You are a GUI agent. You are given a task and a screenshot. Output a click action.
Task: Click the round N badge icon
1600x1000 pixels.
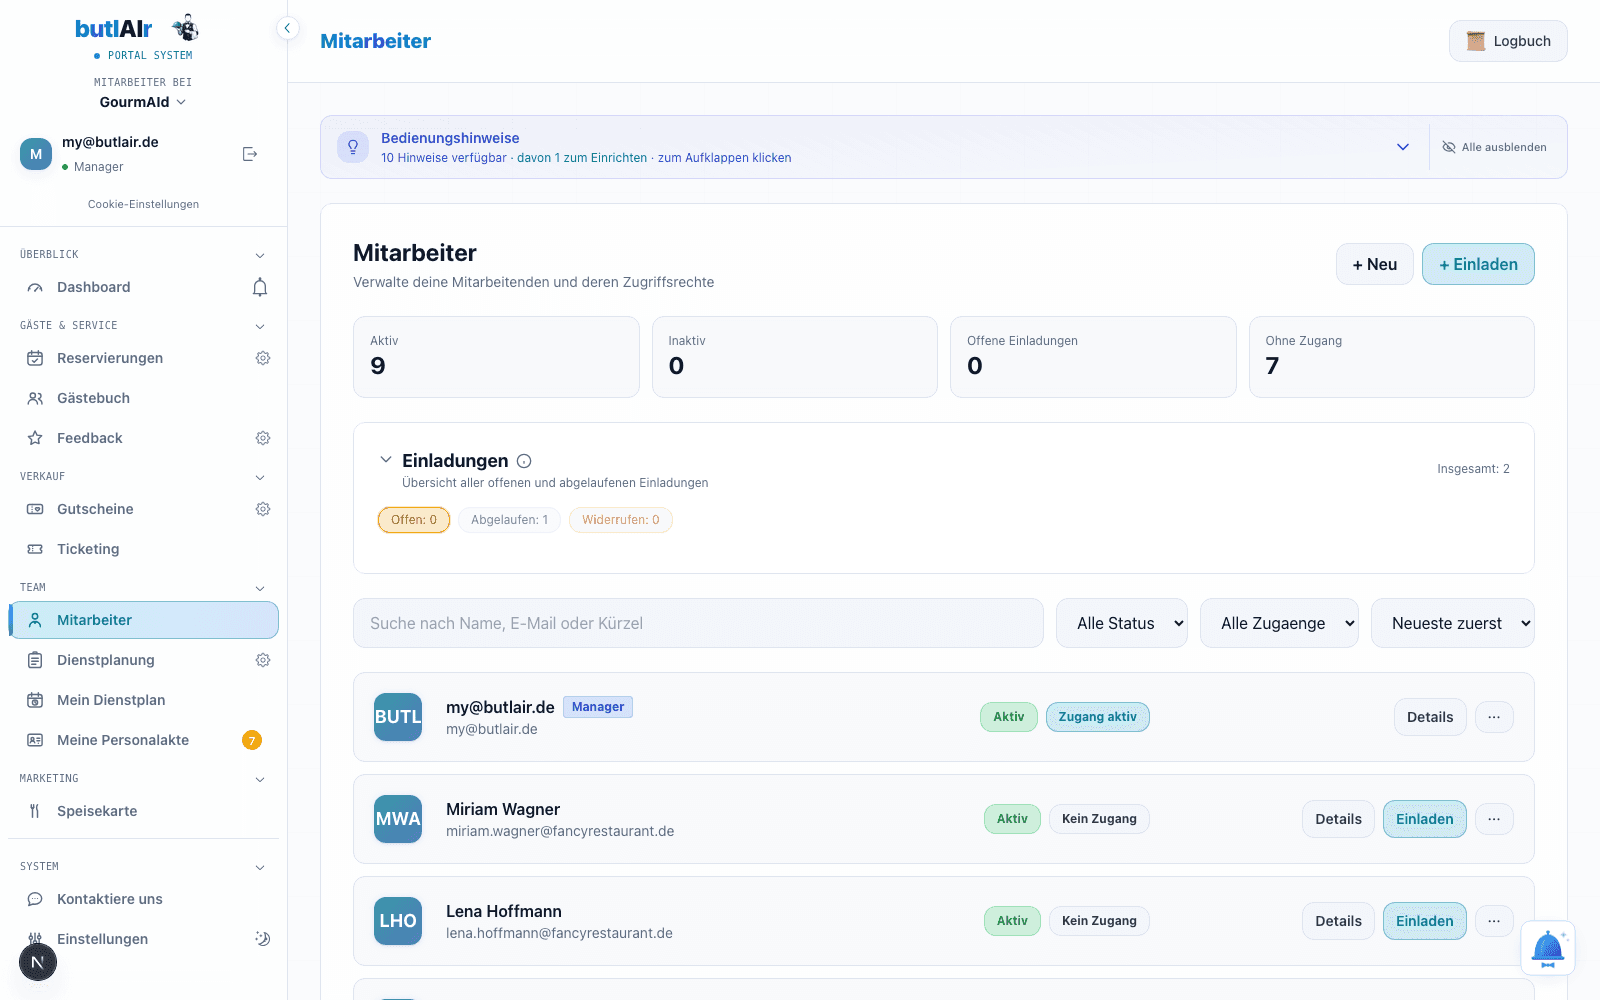(38, 962)
